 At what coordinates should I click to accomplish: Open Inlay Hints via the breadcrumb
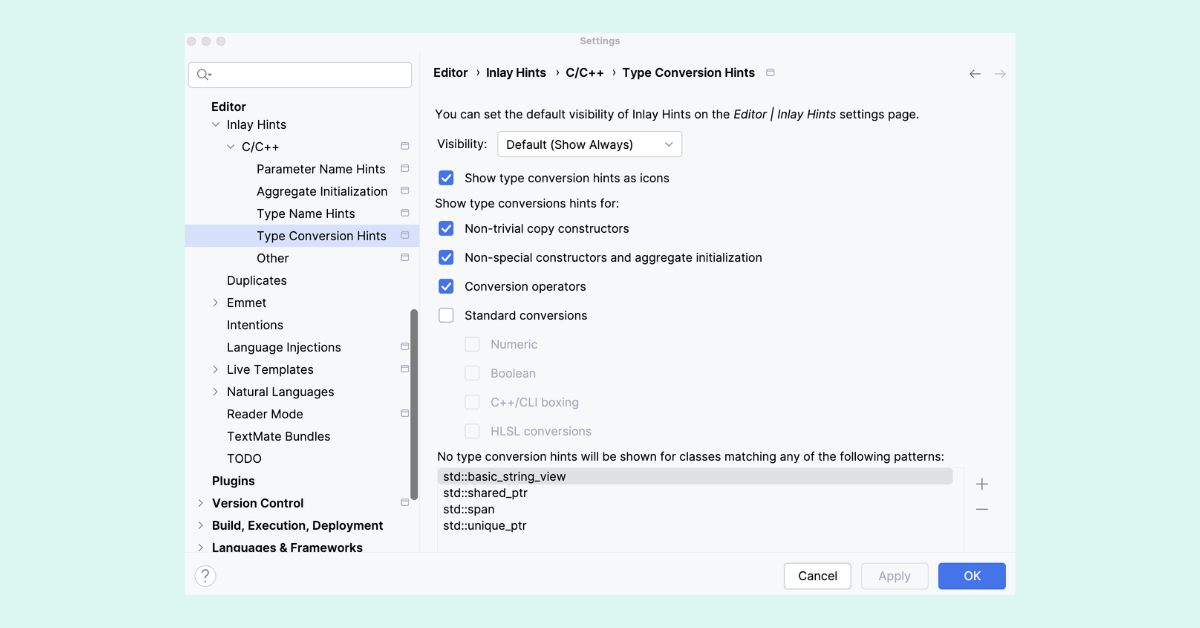pos(515,72)
